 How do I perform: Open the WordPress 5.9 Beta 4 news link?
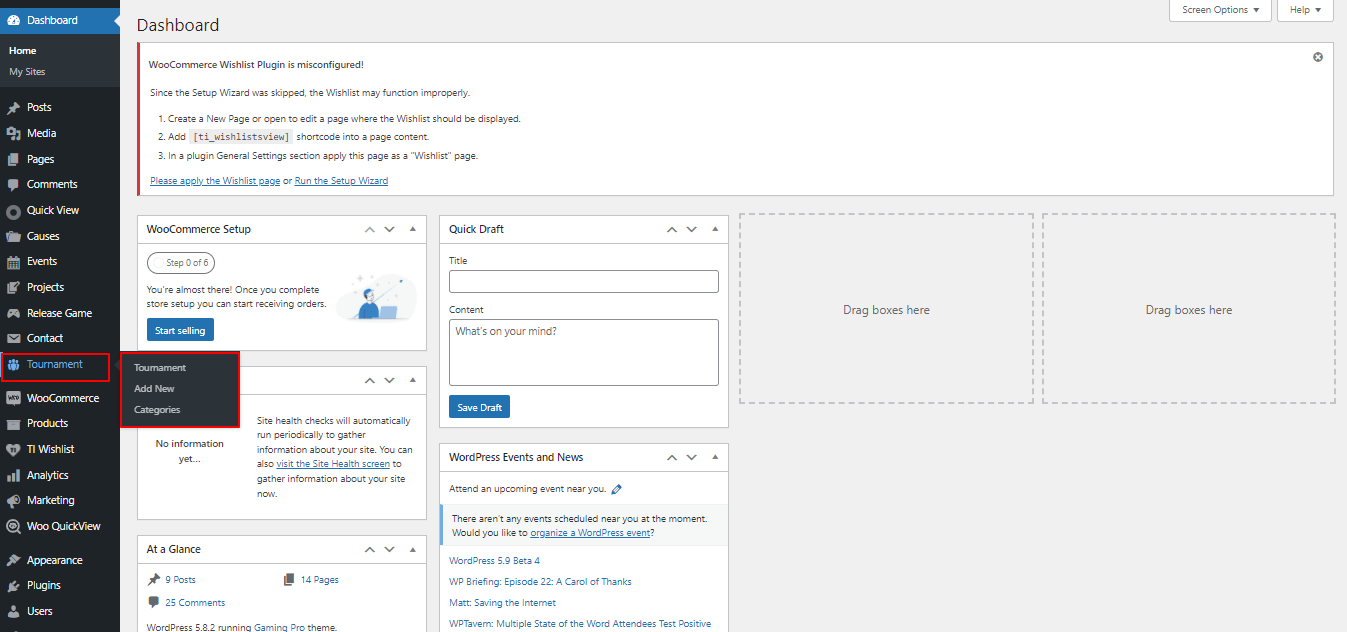click(494, 561)
